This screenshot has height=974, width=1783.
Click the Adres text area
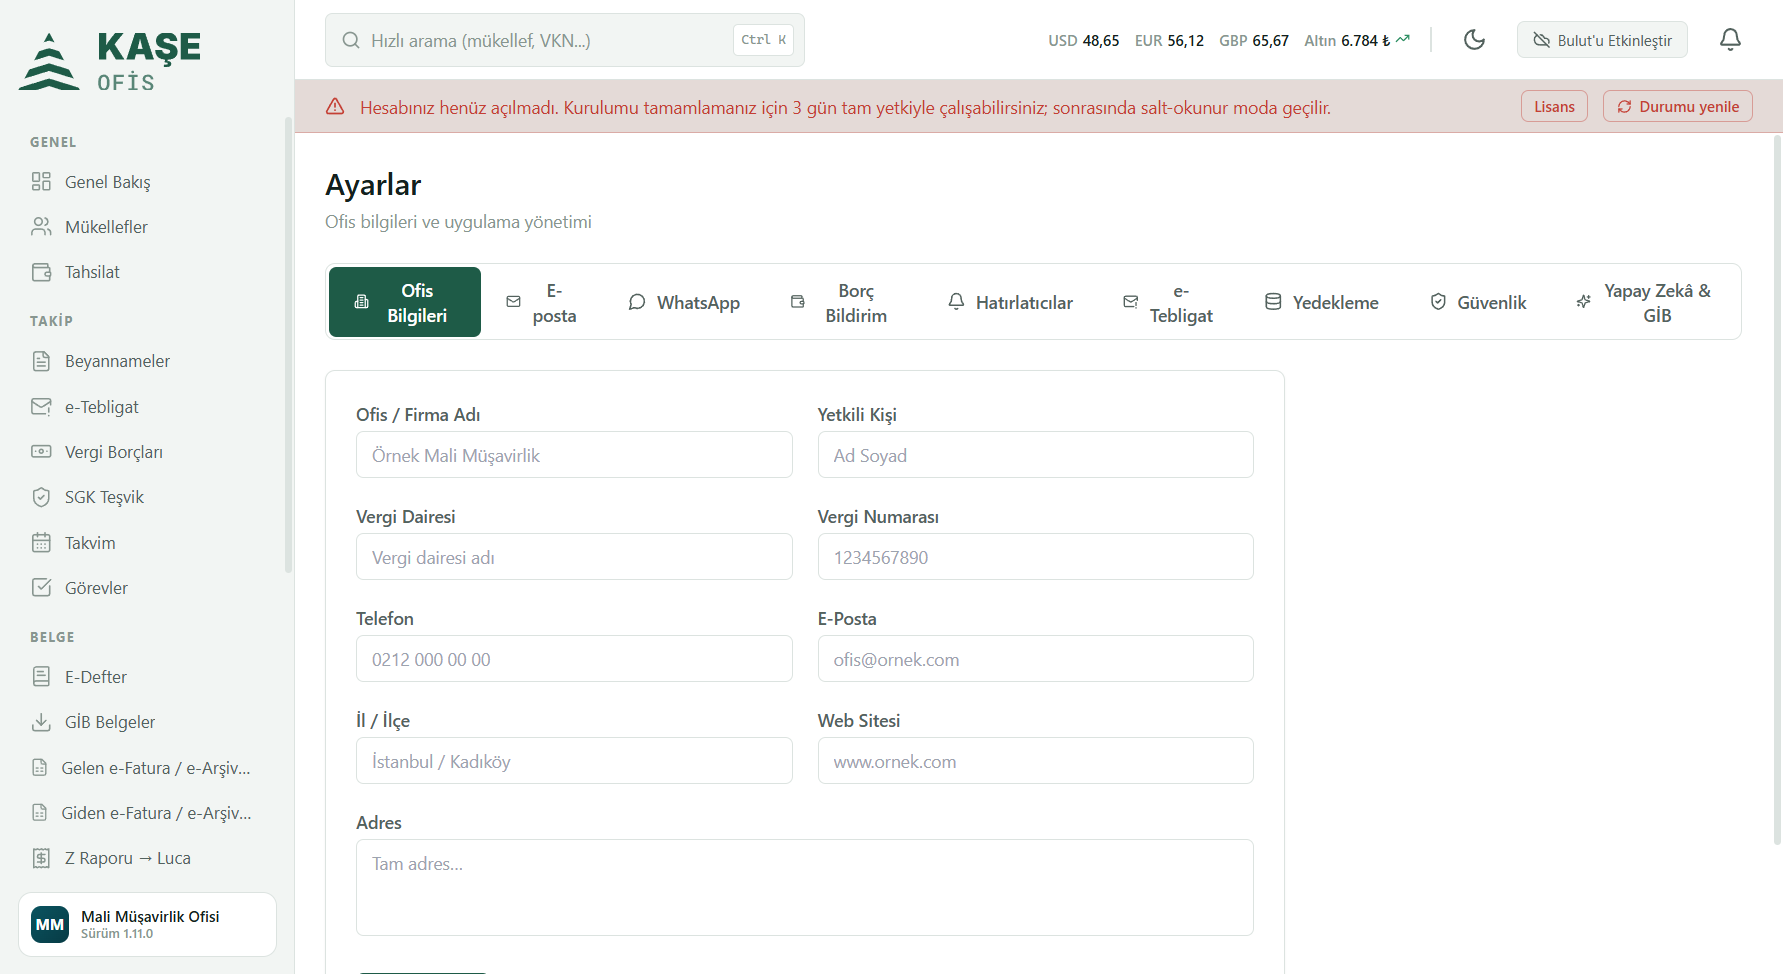point(805,888)
